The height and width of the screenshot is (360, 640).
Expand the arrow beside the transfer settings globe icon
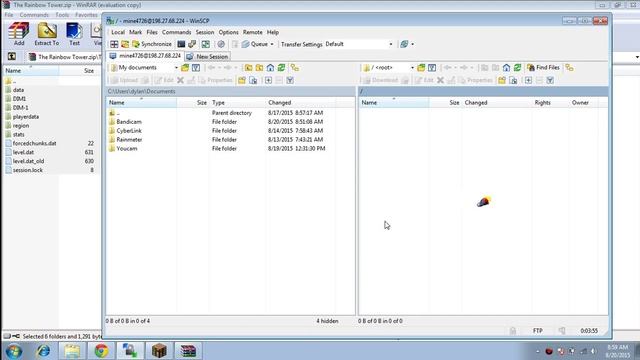pyautogui.click(x=413, y=44)
